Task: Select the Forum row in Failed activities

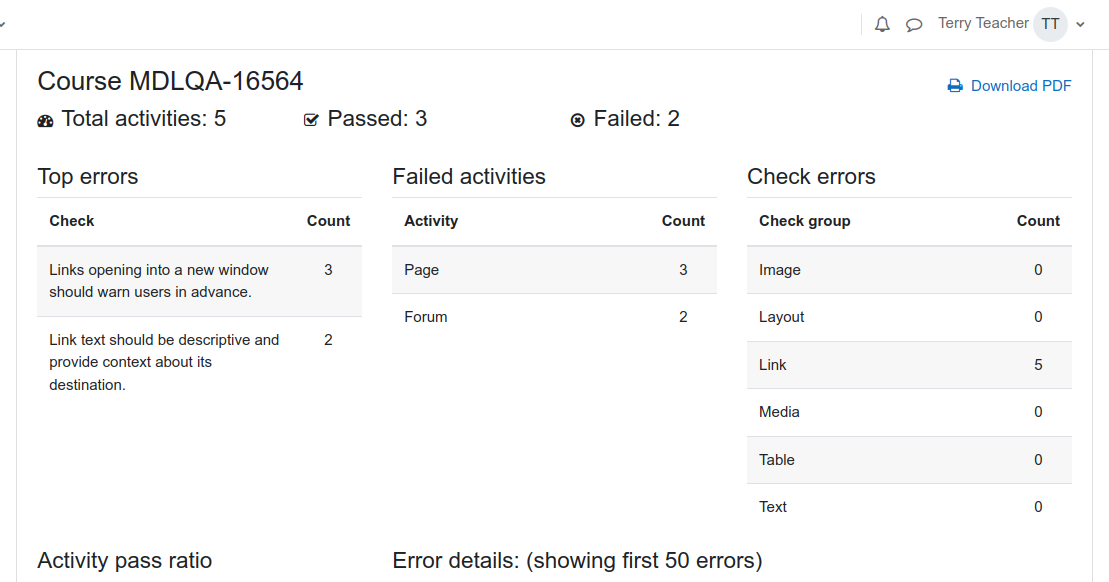Action: [x=554, y=318]
